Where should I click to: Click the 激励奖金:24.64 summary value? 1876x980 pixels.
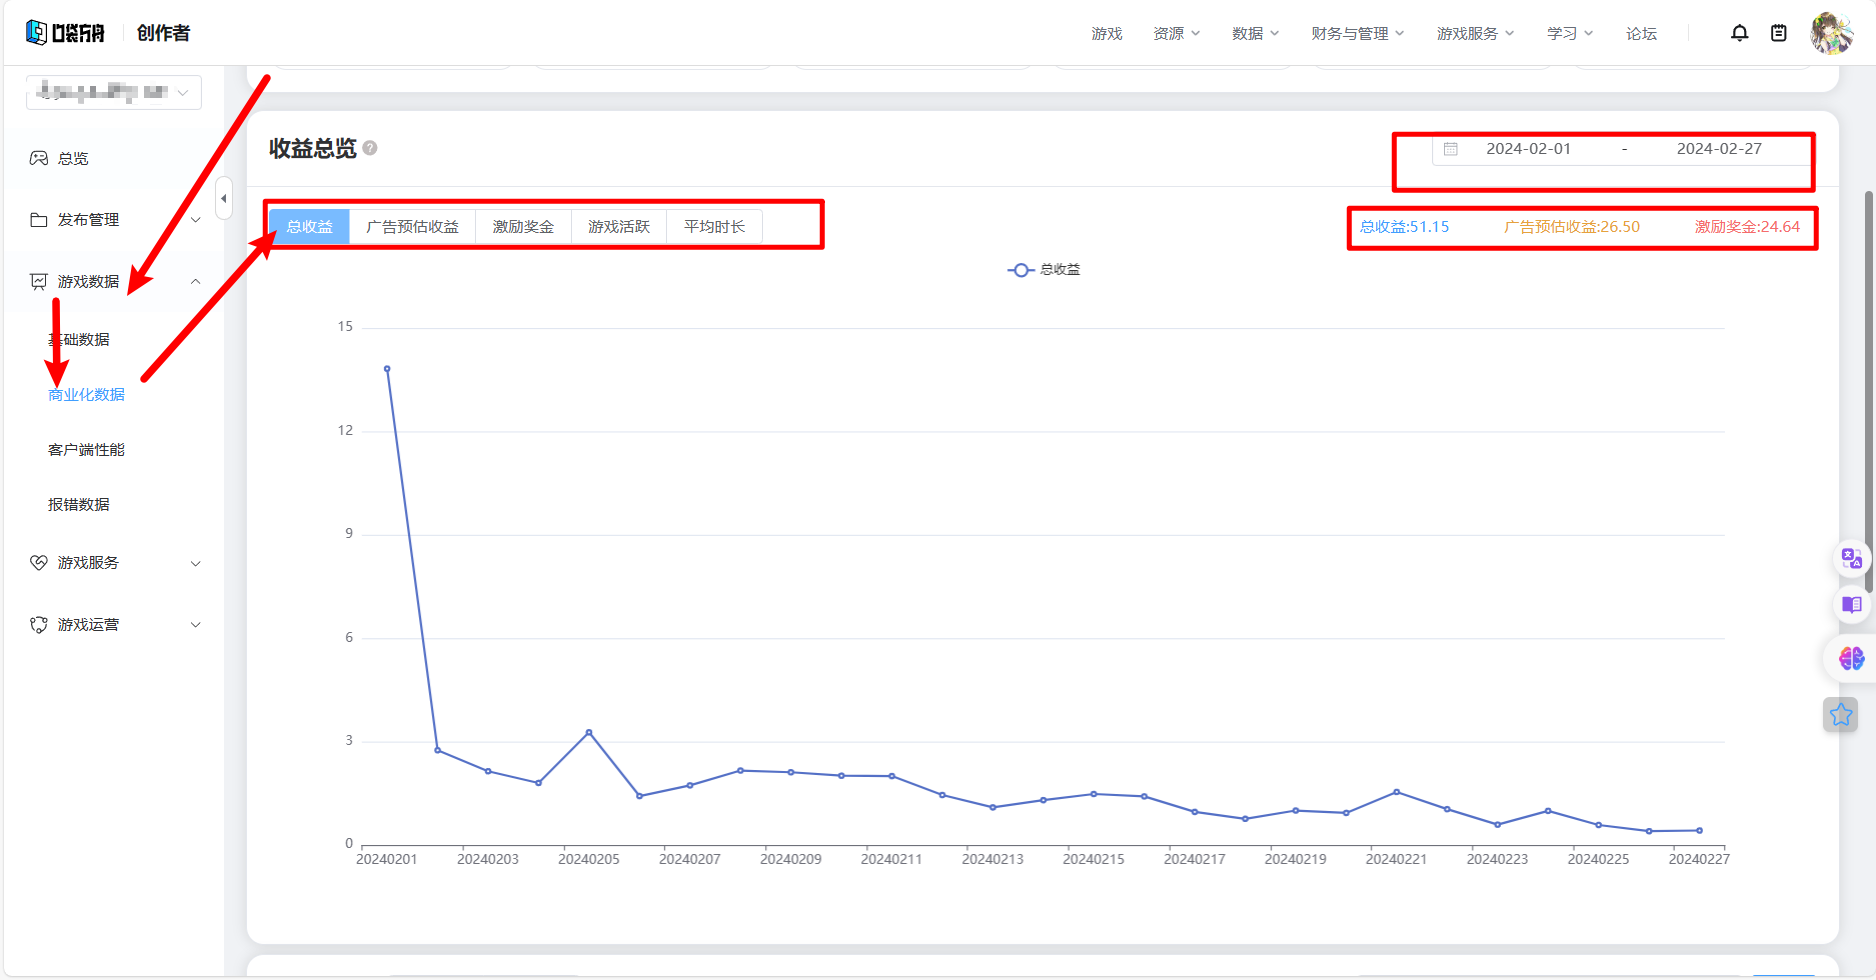(x=1747, y=227)
